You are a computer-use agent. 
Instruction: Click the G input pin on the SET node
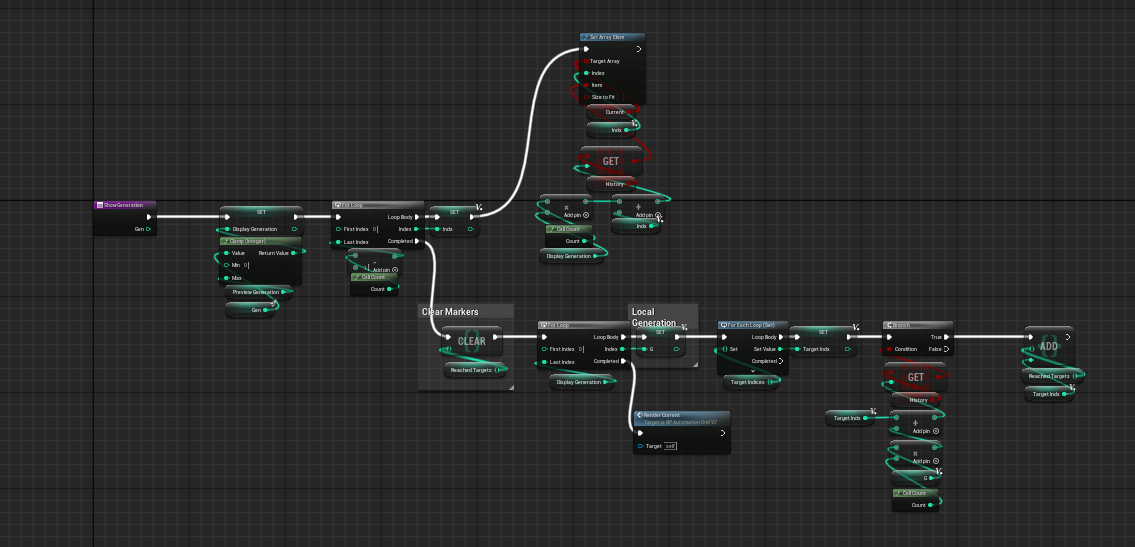(644, 349)
